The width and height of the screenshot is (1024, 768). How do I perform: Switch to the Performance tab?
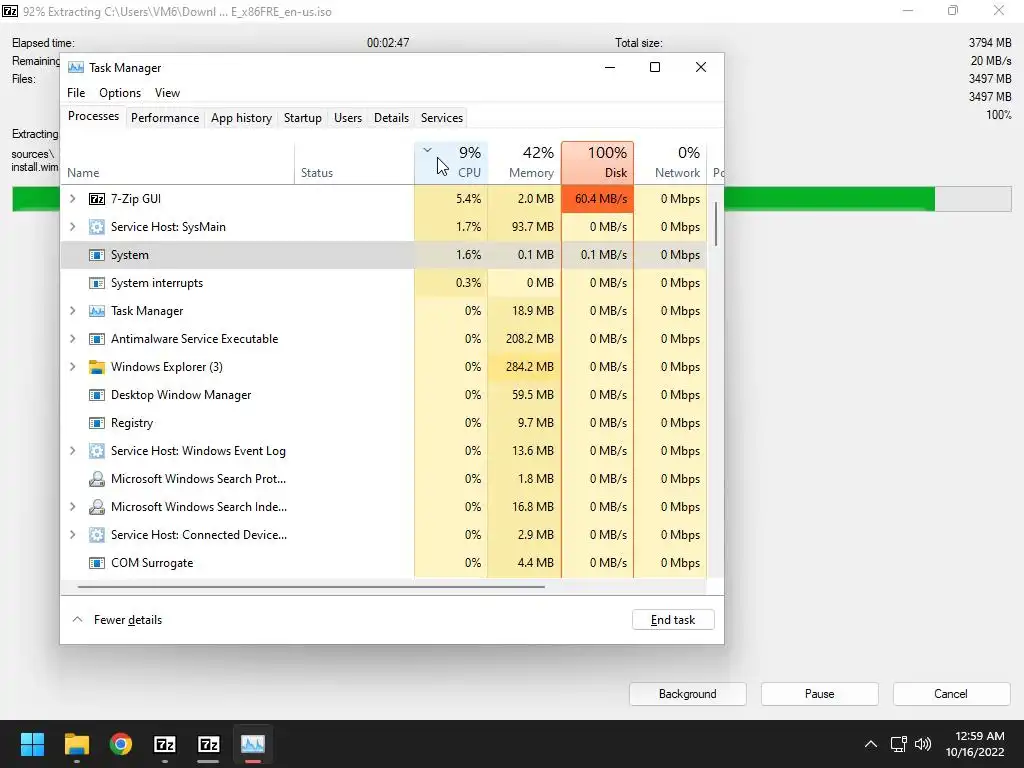pyautogui.click(x=165, y=118)
